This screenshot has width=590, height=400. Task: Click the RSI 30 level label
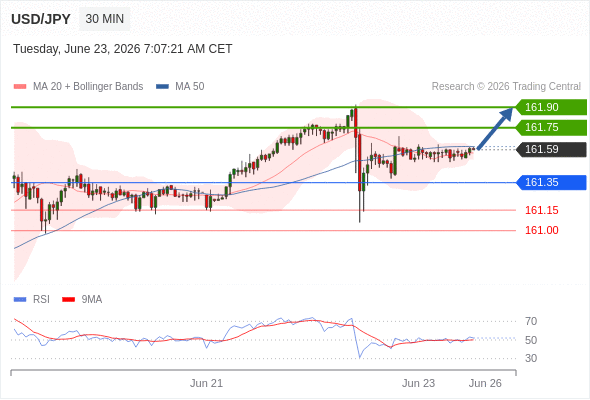point(531,358)
